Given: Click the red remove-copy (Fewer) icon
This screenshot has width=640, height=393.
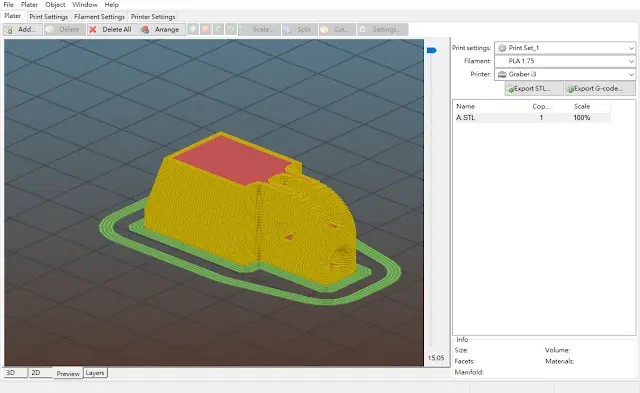Looking at the screenshot, I should pyautogui.click(x=206, y=29).
